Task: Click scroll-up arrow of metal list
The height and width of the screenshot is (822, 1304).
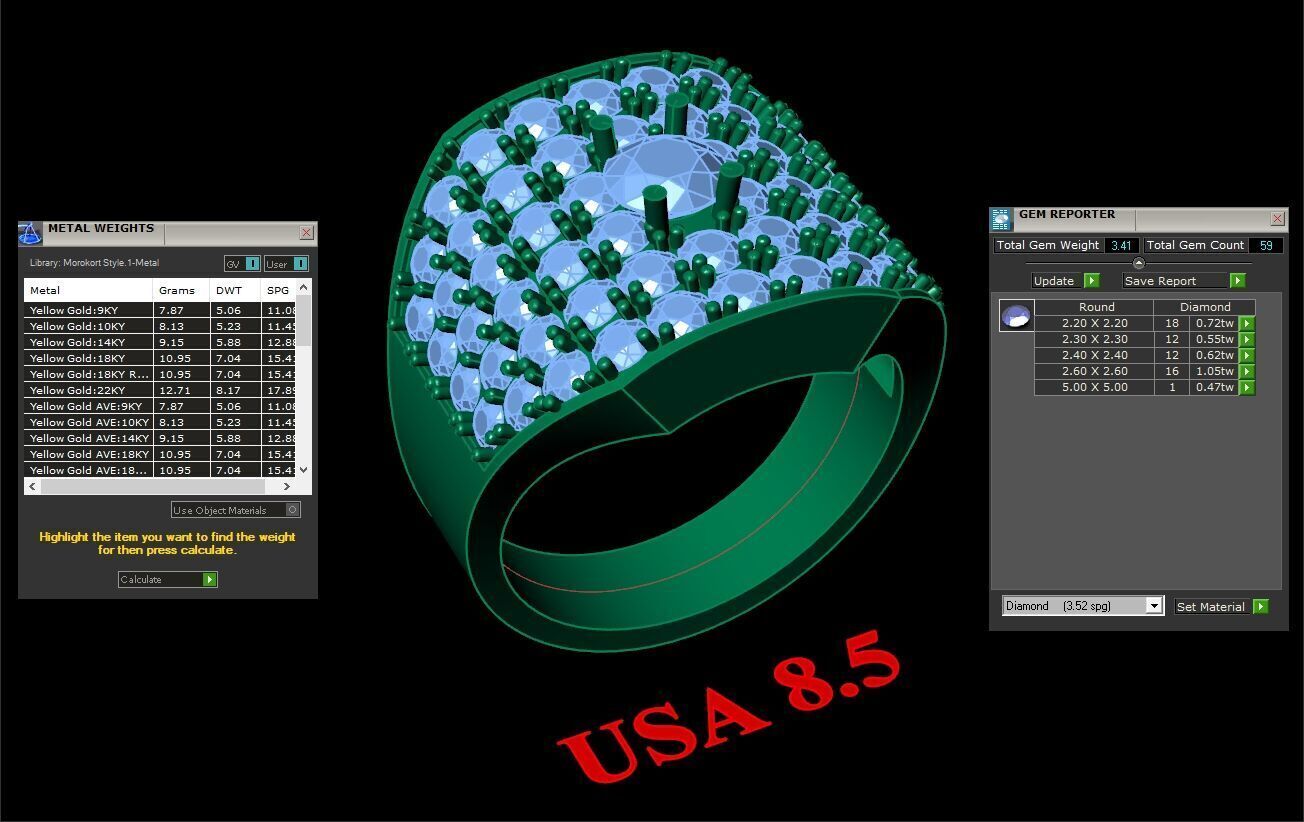Action: (304, 288)
